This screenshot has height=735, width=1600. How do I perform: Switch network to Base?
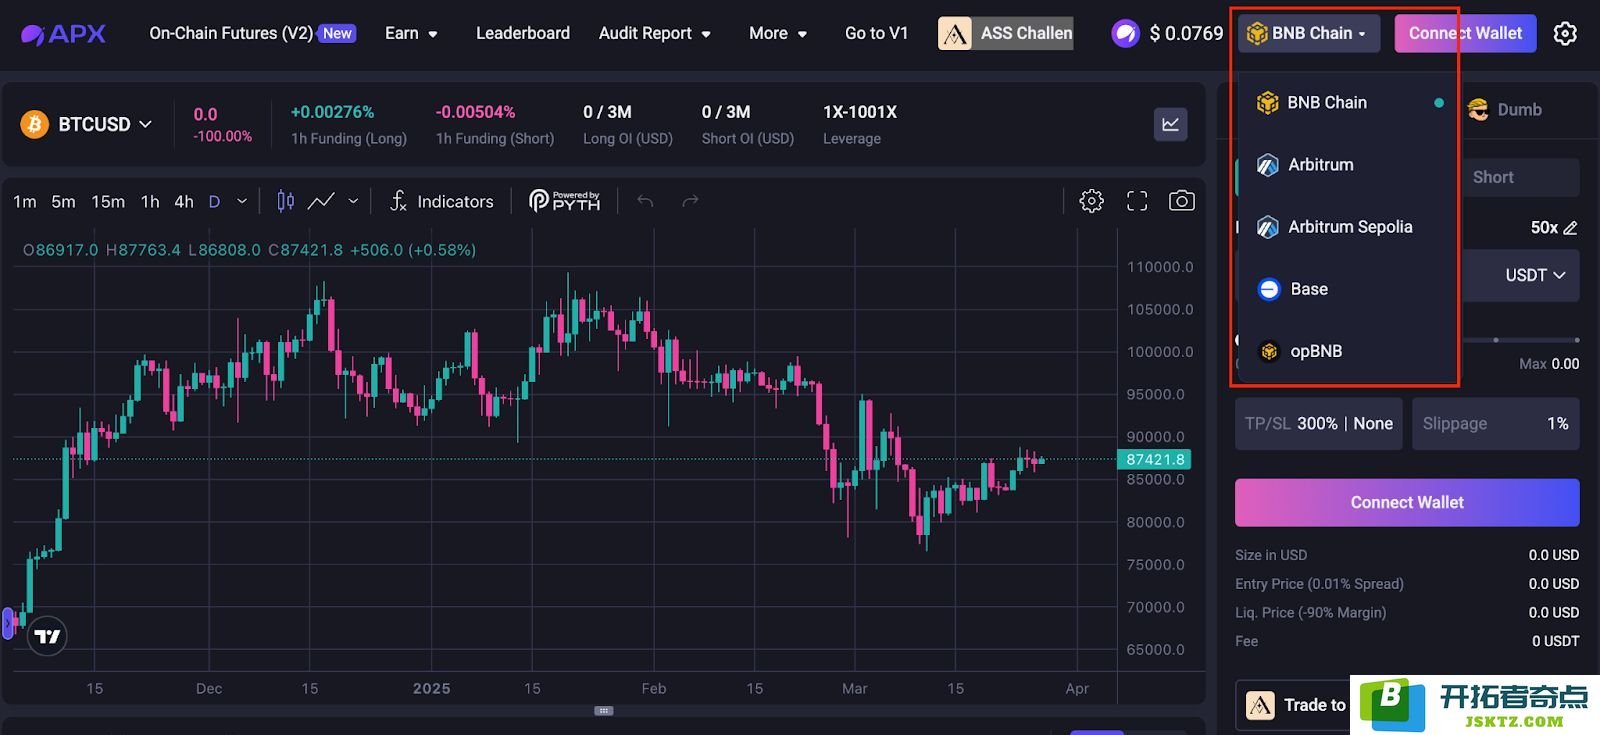(1348, 289)
